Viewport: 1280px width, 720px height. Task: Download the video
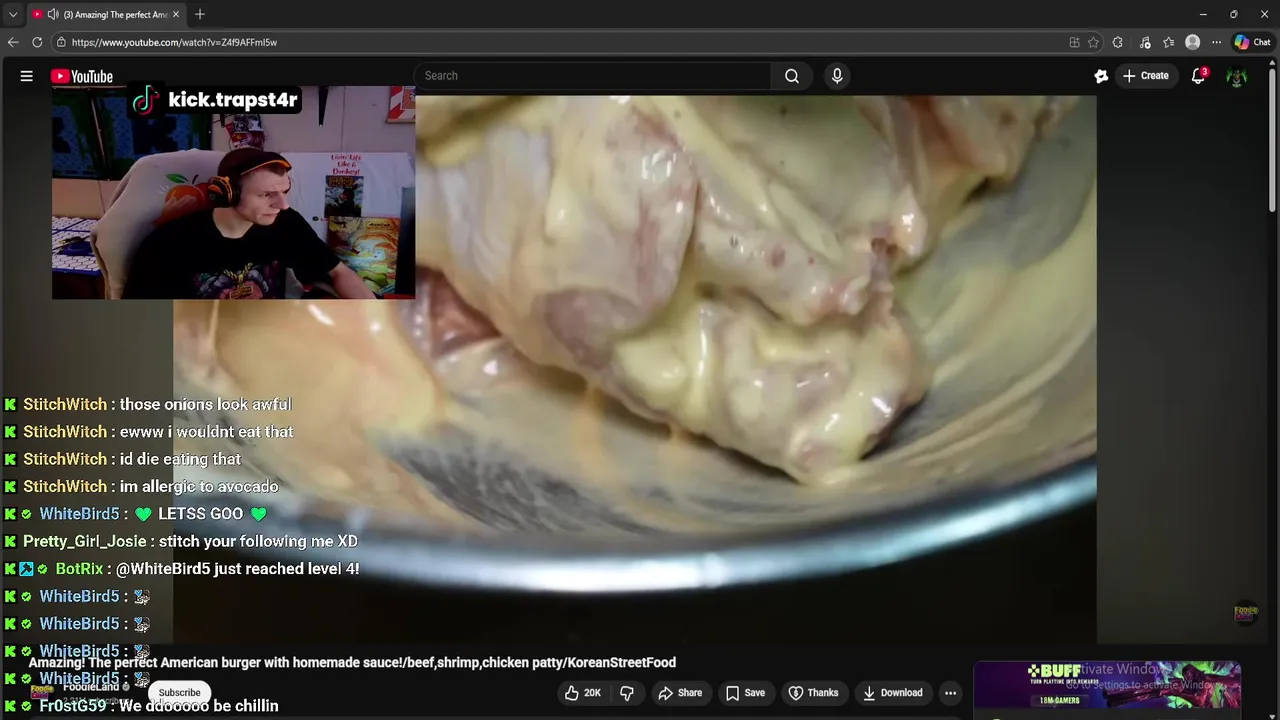891,692
